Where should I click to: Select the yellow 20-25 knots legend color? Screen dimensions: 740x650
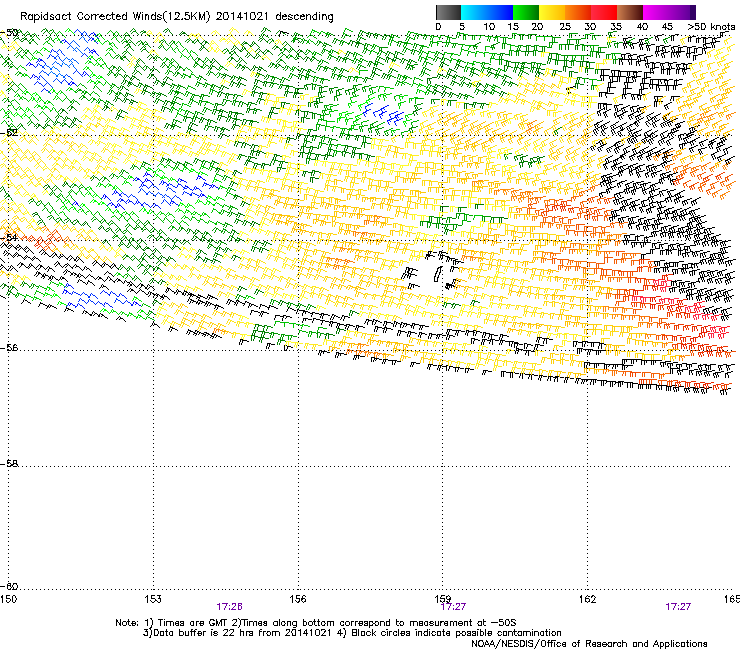[x=552, y=12]
